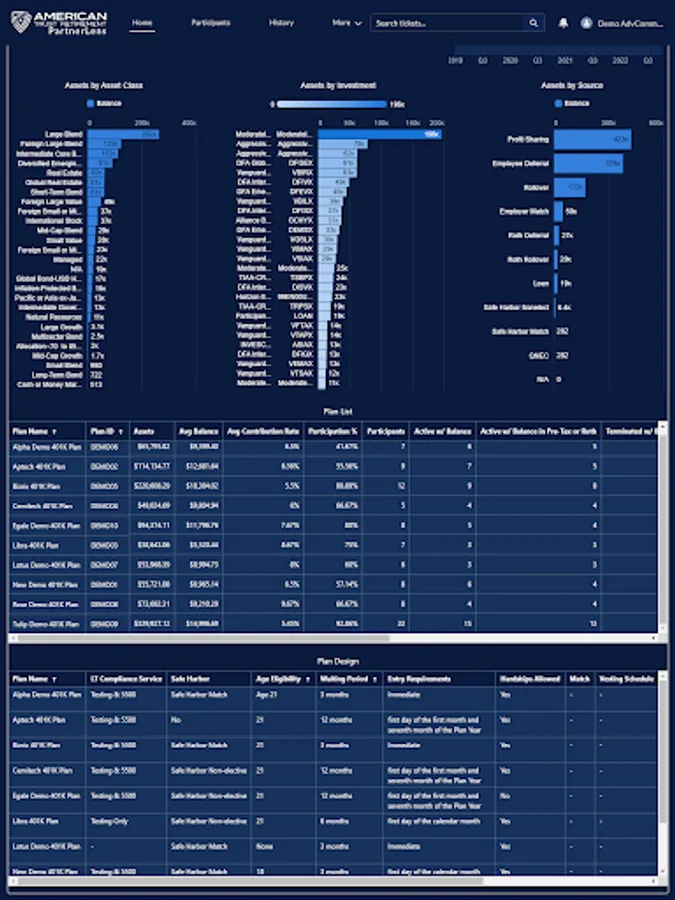Image resolution: width=675 pixels, height=900 pixels.
Task: Click Tulip Demo 401K Plan in Plan List
Action: coord(45,624)
